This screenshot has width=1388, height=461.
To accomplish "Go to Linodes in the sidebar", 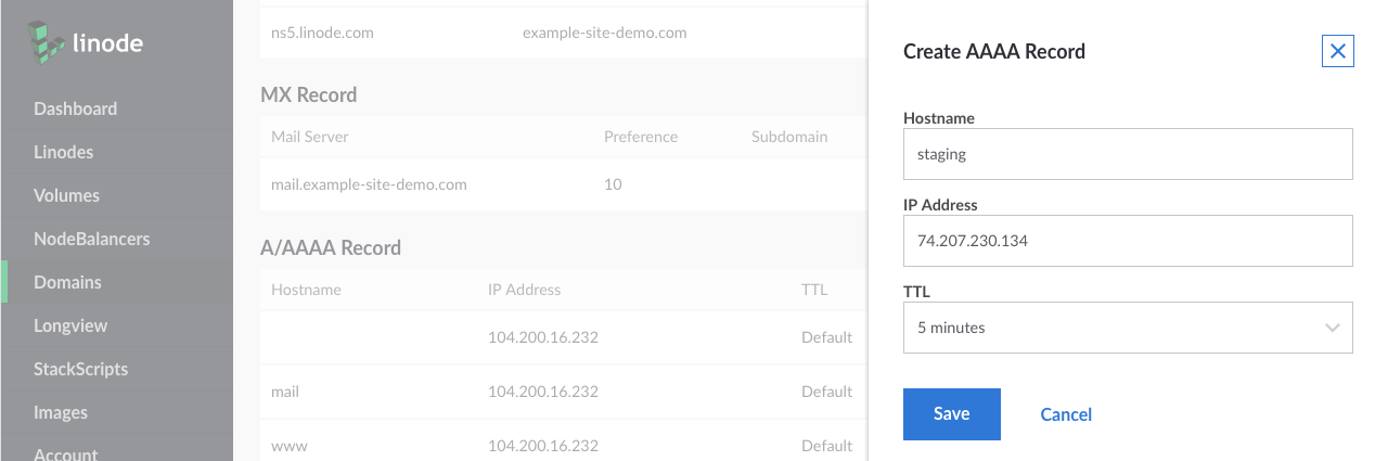I will [x=63, y=153].
